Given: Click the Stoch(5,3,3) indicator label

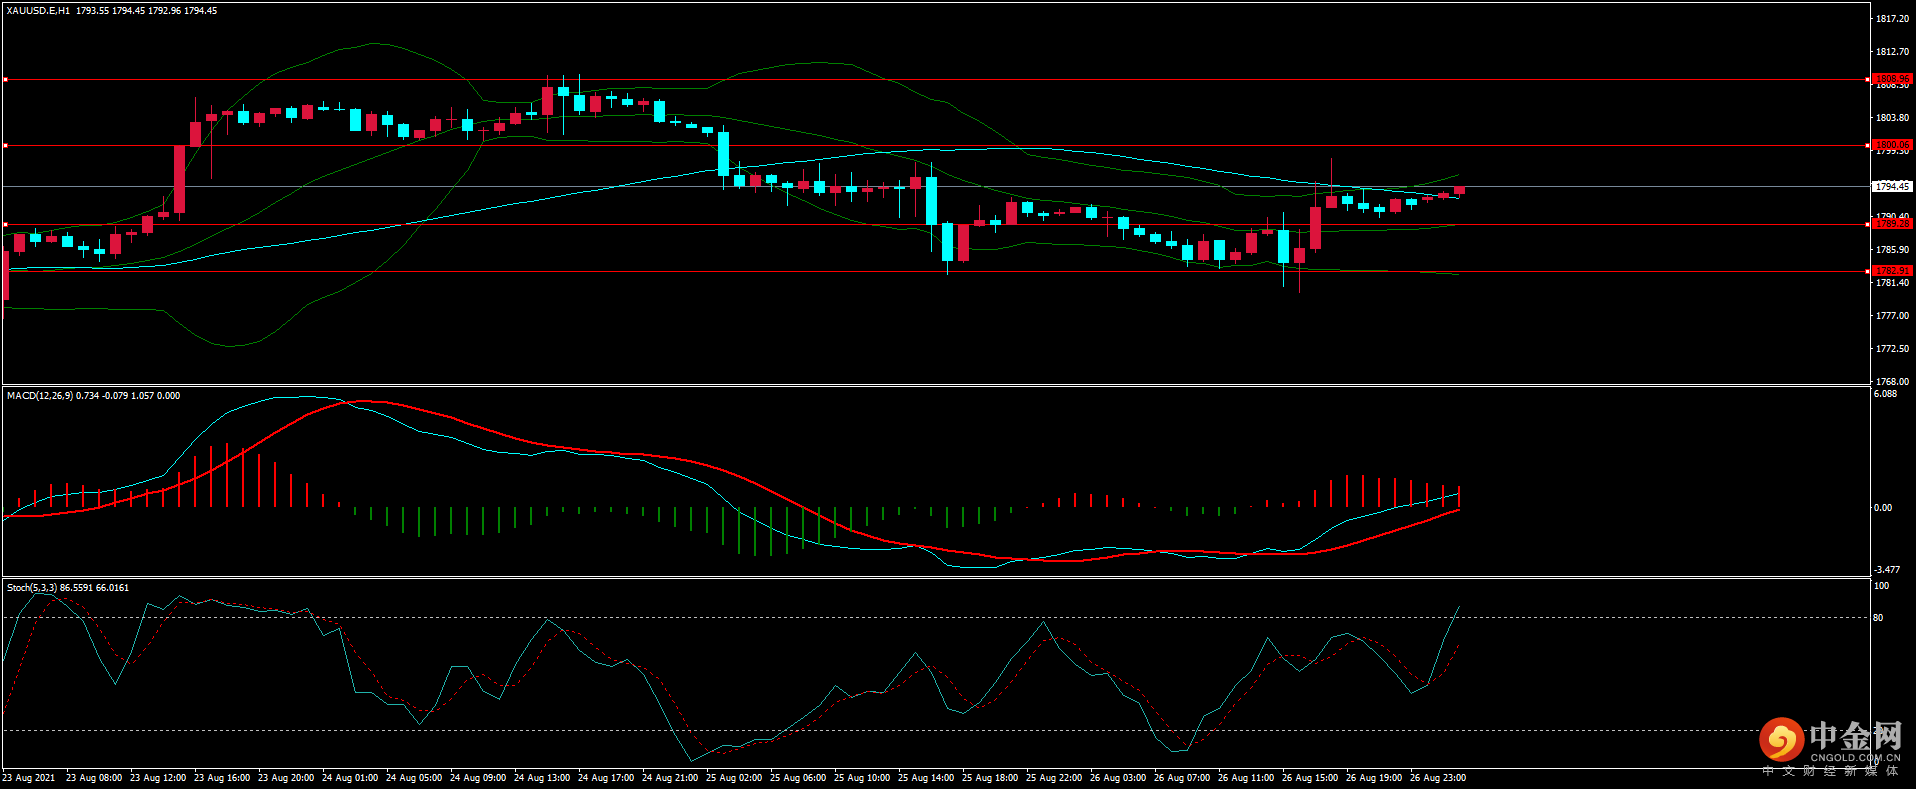Looking at the screenshot, I should click(x=32, y=588).
